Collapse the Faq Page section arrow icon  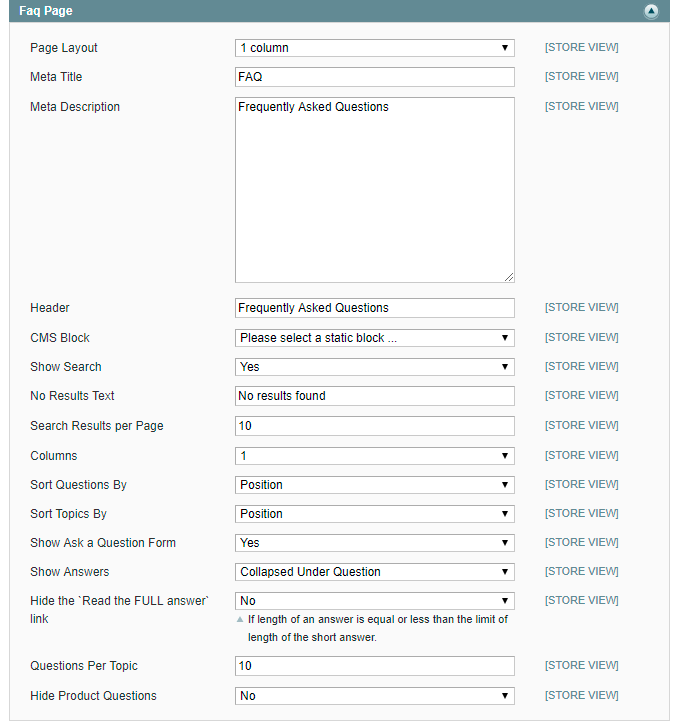651,11
